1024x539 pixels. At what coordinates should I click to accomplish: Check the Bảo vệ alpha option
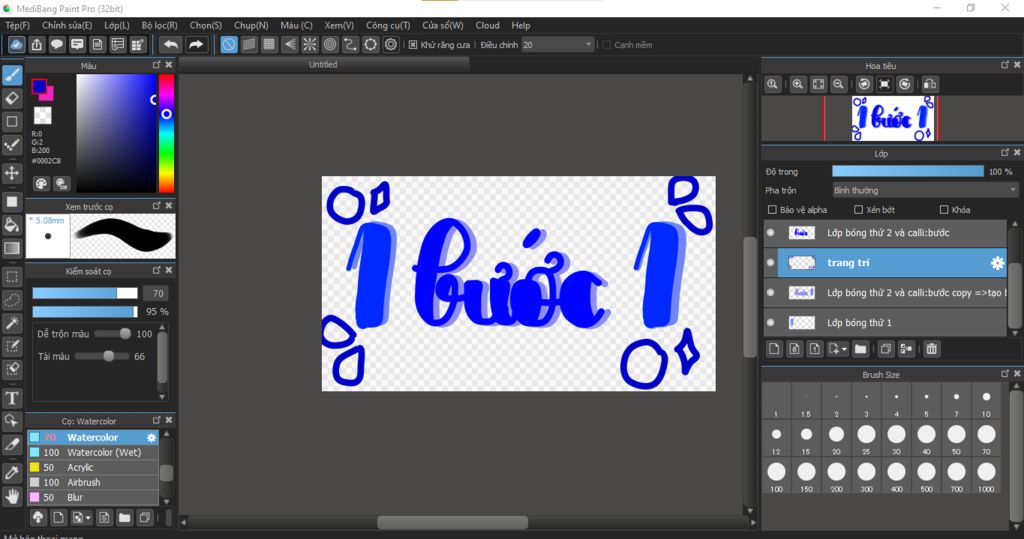point(772,210)
